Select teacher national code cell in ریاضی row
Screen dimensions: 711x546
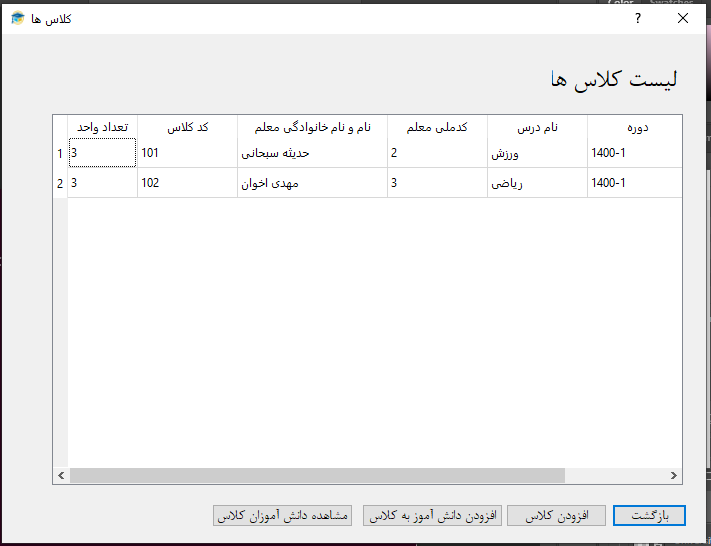click(437, 183)
